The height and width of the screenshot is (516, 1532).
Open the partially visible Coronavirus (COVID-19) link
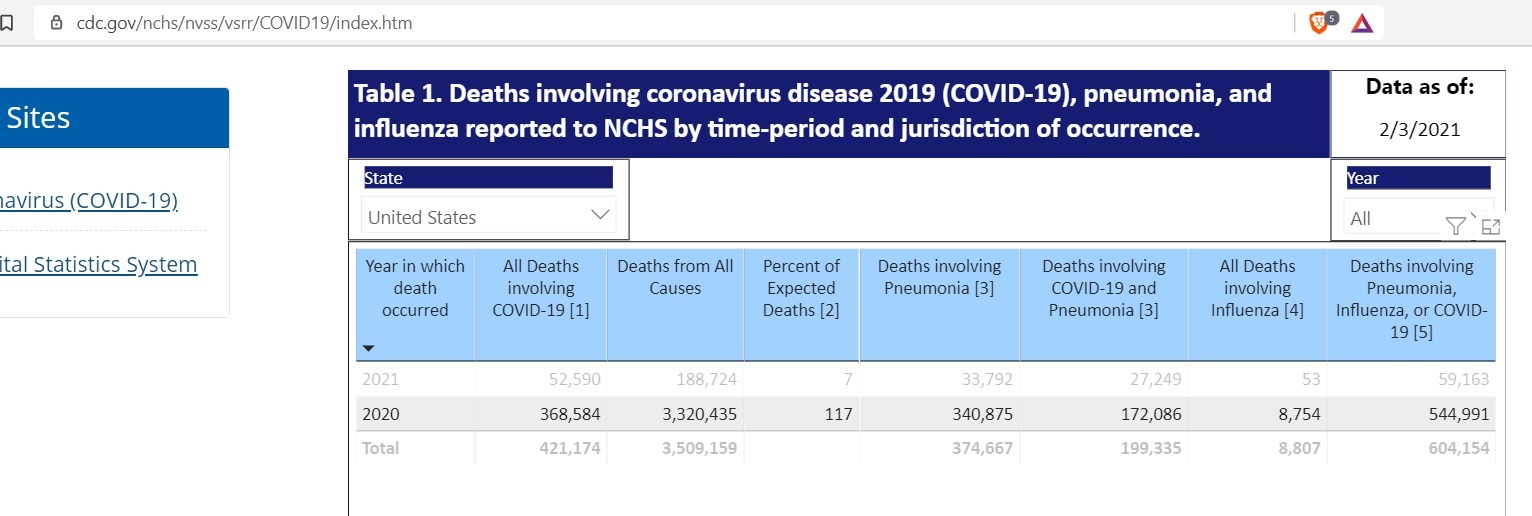click(x=88, y=201)
